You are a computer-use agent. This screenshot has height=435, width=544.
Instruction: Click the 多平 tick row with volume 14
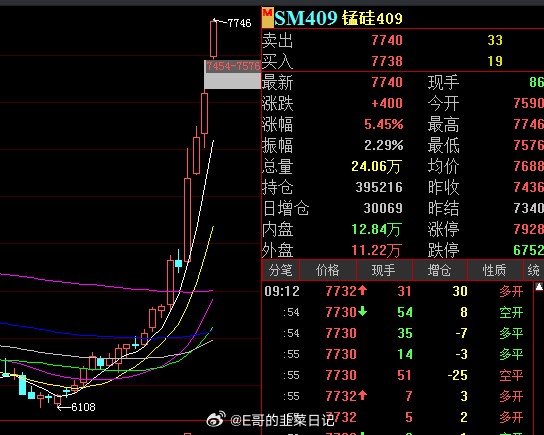click(397, 354)
